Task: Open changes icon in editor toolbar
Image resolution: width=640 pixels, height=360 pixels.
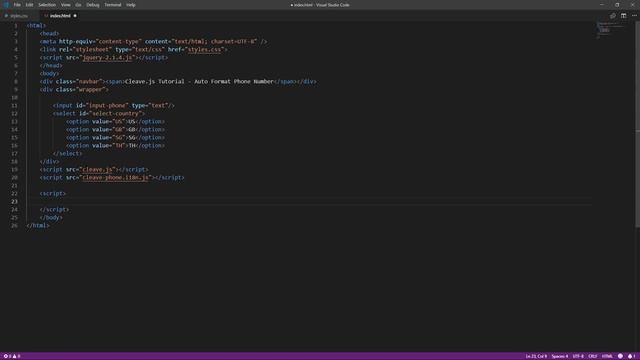Action: [x=613, y=16]
